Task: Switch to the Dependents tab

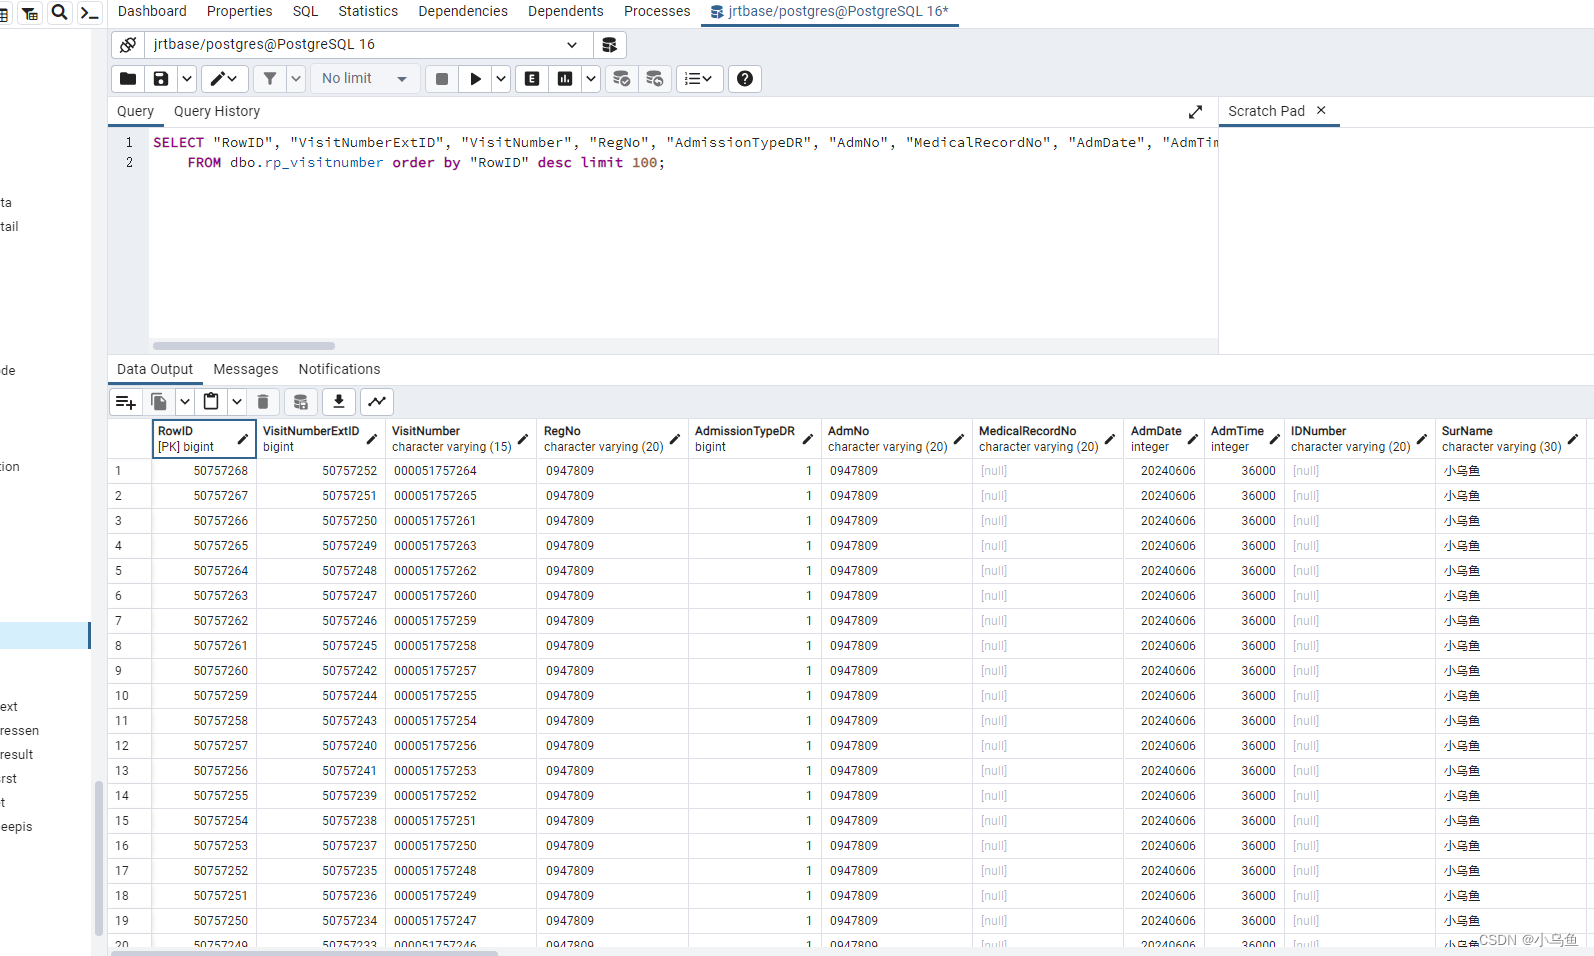Action: [x=566, y=11]
